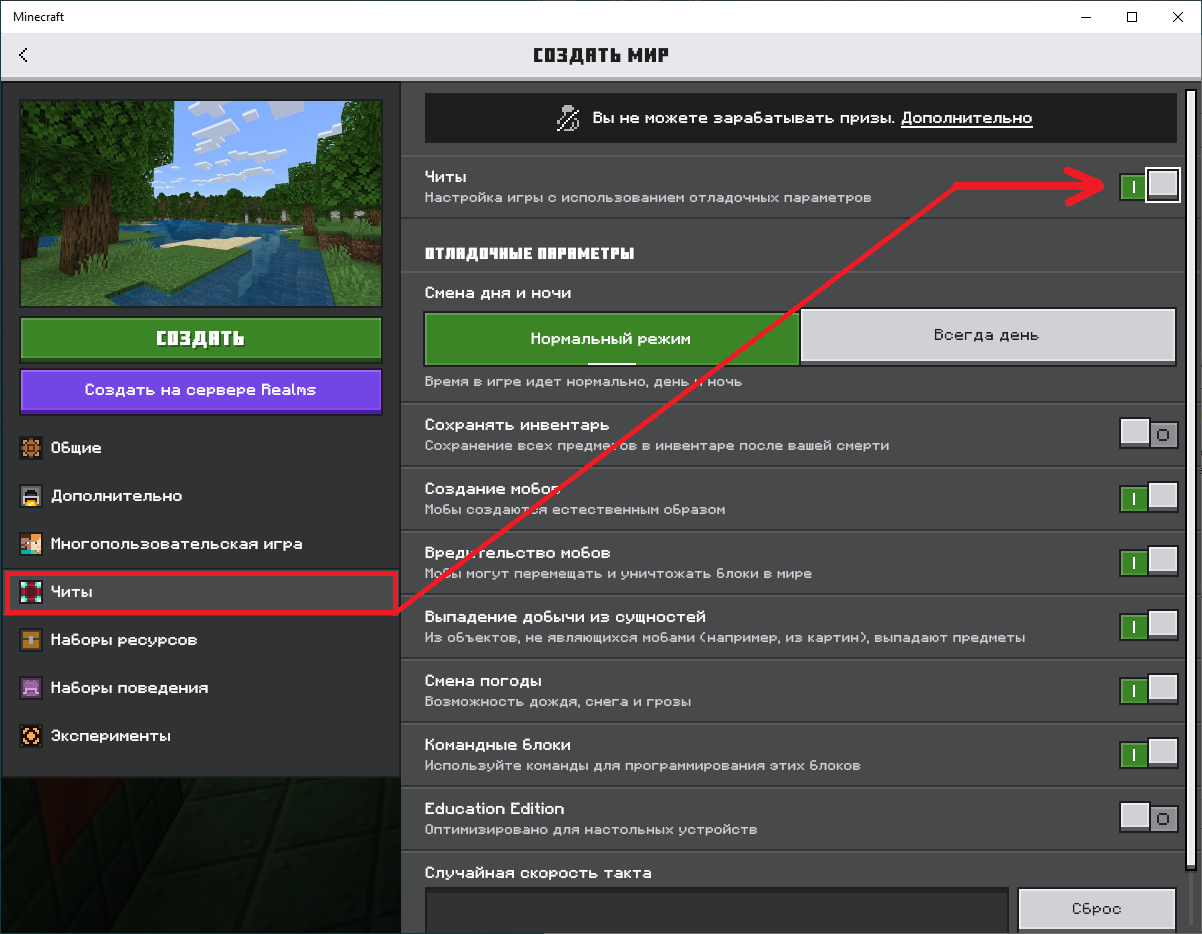This screenshot has height=934, width=1202.
Task: Open the Дополнительно link in banner
Action: click(966, 118)
